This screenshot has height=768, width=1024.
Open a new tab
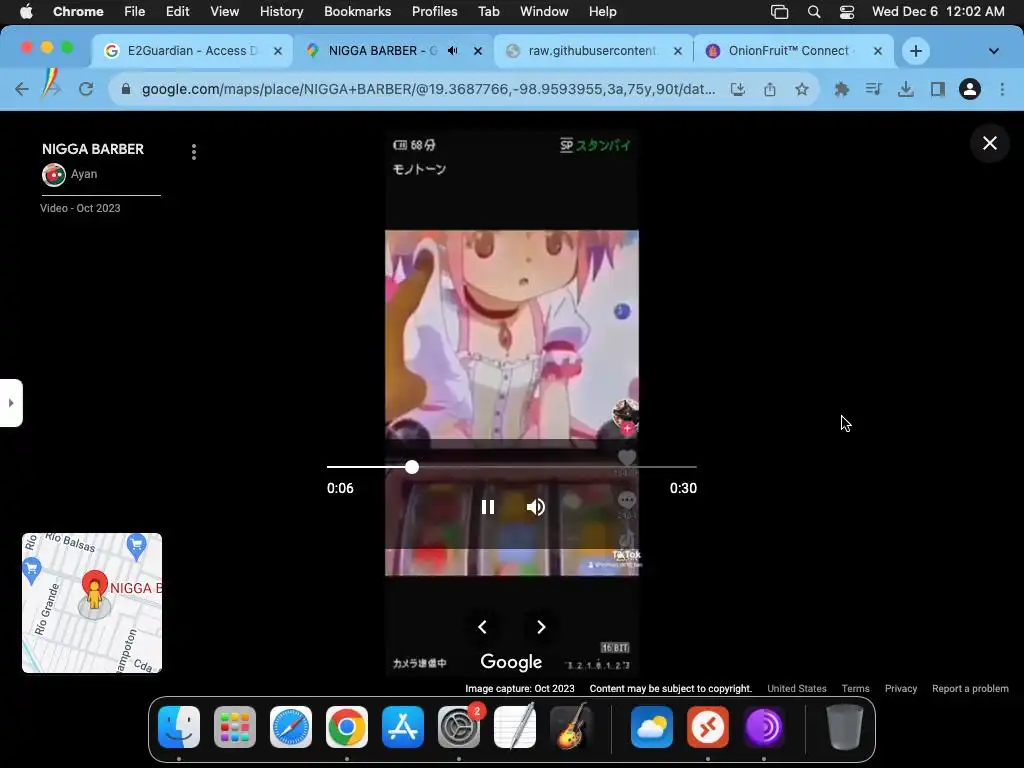(x=916, y=51)
